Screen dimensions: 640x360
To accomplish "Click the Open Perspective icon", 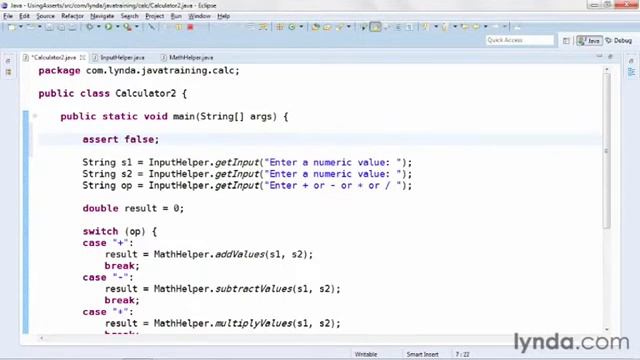I will 566,40.
